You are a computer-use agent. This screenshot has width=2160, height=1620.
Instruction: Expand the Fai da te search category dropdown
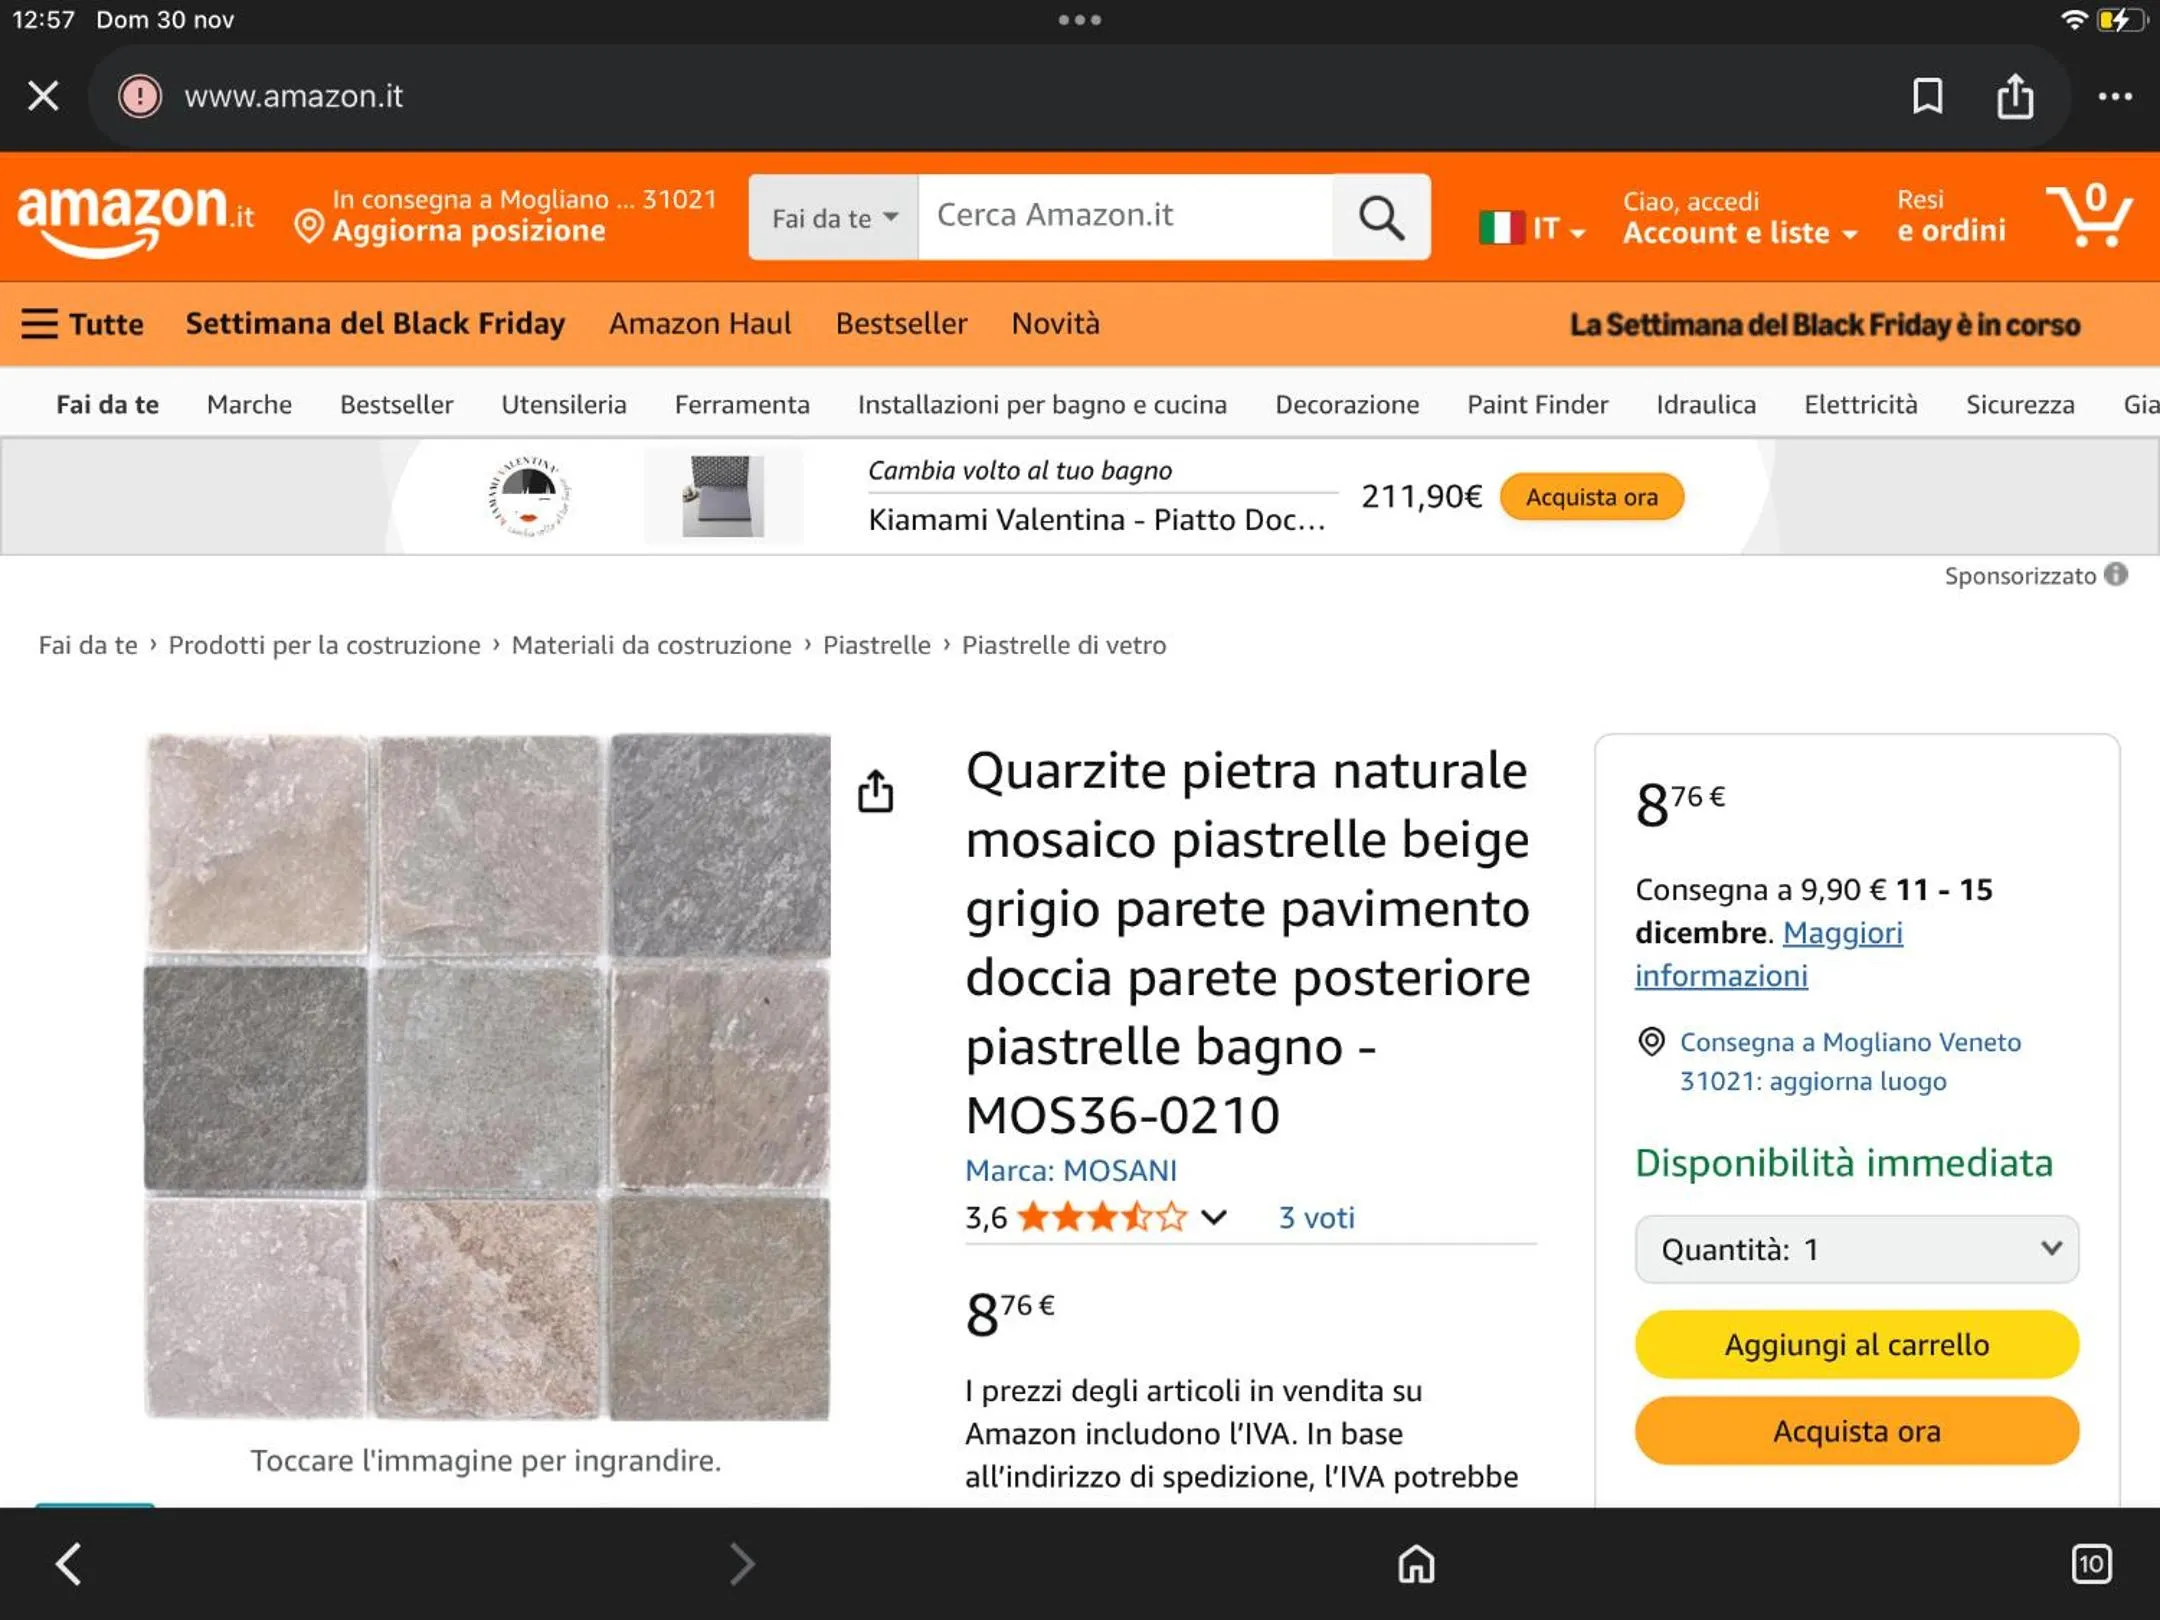[833, 217]
